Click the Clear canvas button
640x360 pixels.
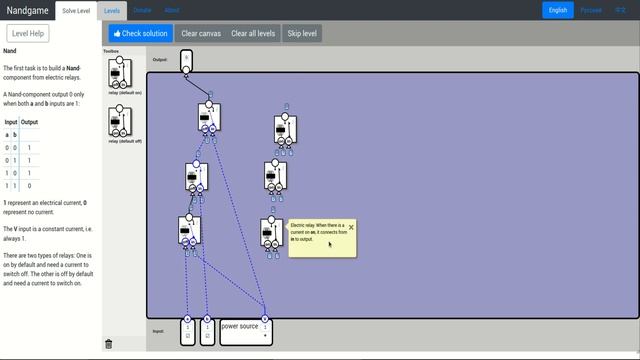click(x=201, y=33)
